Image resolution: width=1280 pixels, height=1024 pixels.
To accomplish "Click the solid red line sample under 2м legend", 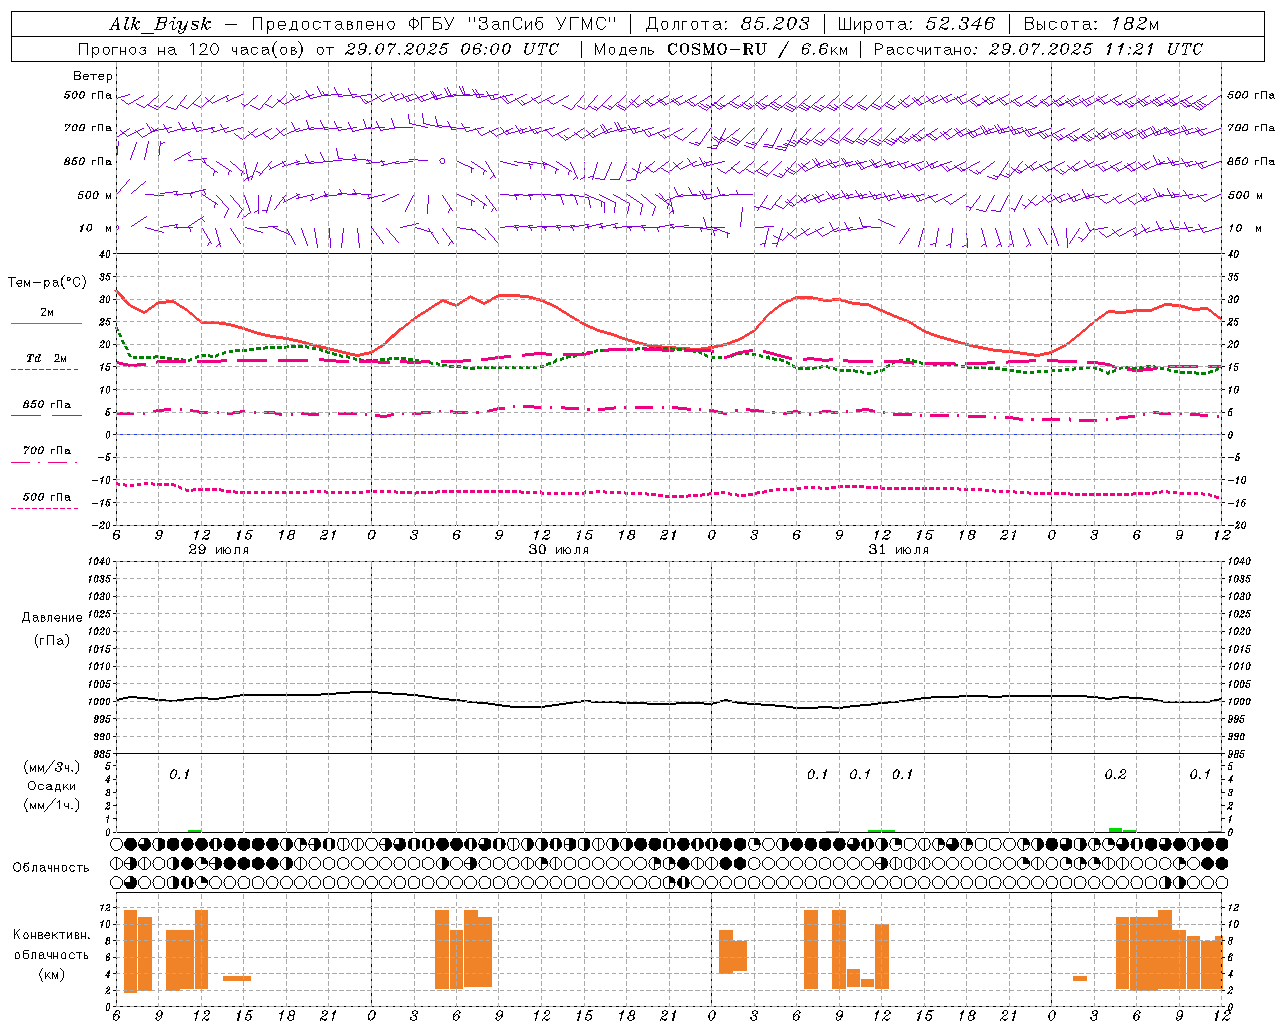I will click(46, 324).
